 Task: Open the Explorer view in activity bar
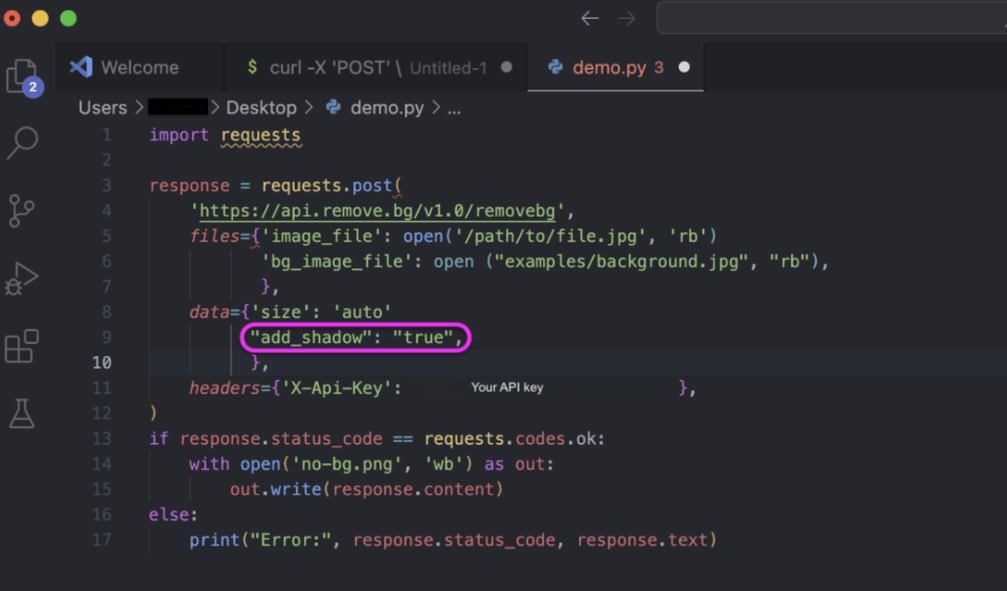22,76
